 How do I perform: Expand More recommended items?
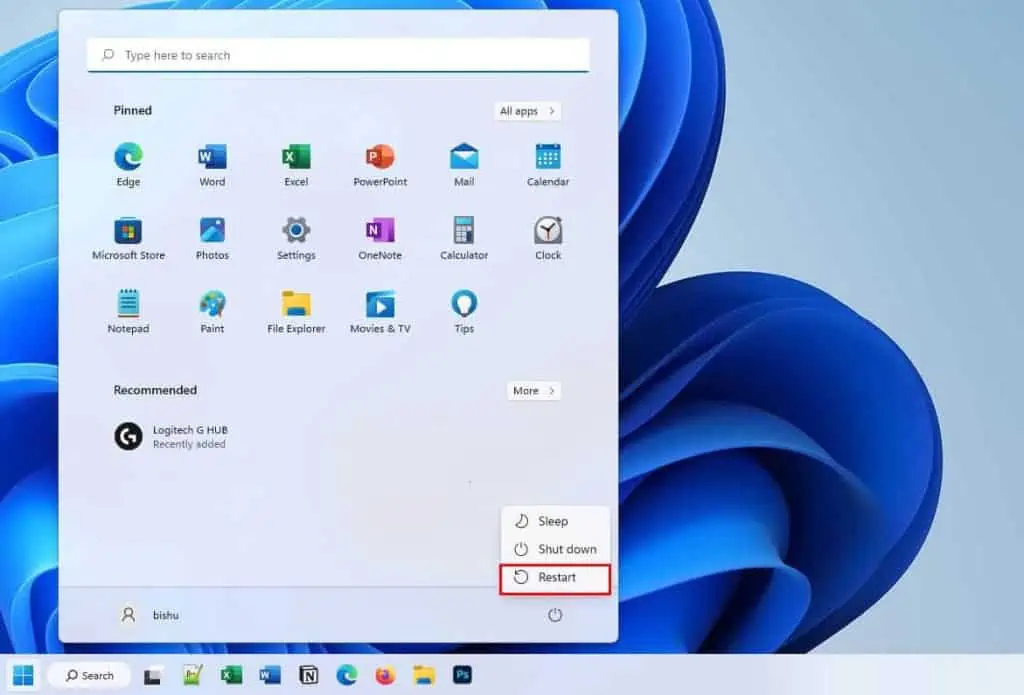[x=533, y=391]
